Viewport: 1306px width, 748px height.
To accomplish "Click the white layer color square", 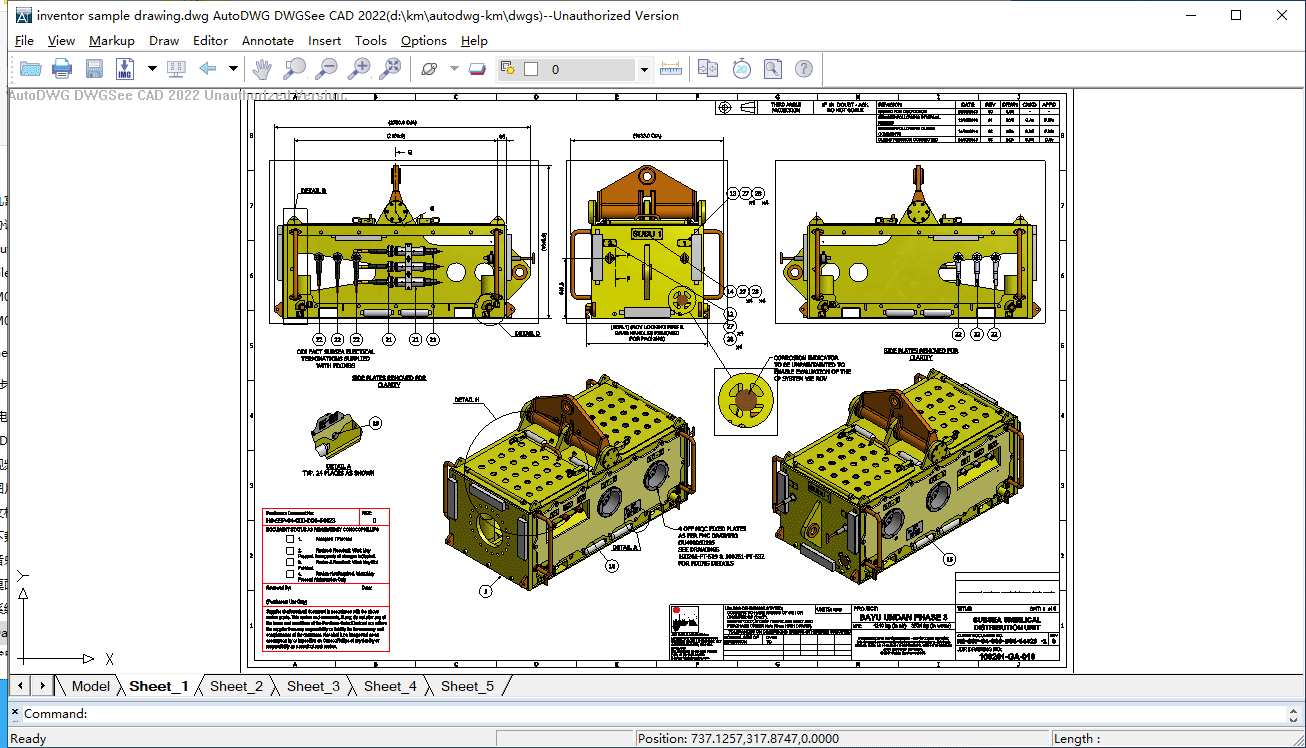I will (531, 69).
